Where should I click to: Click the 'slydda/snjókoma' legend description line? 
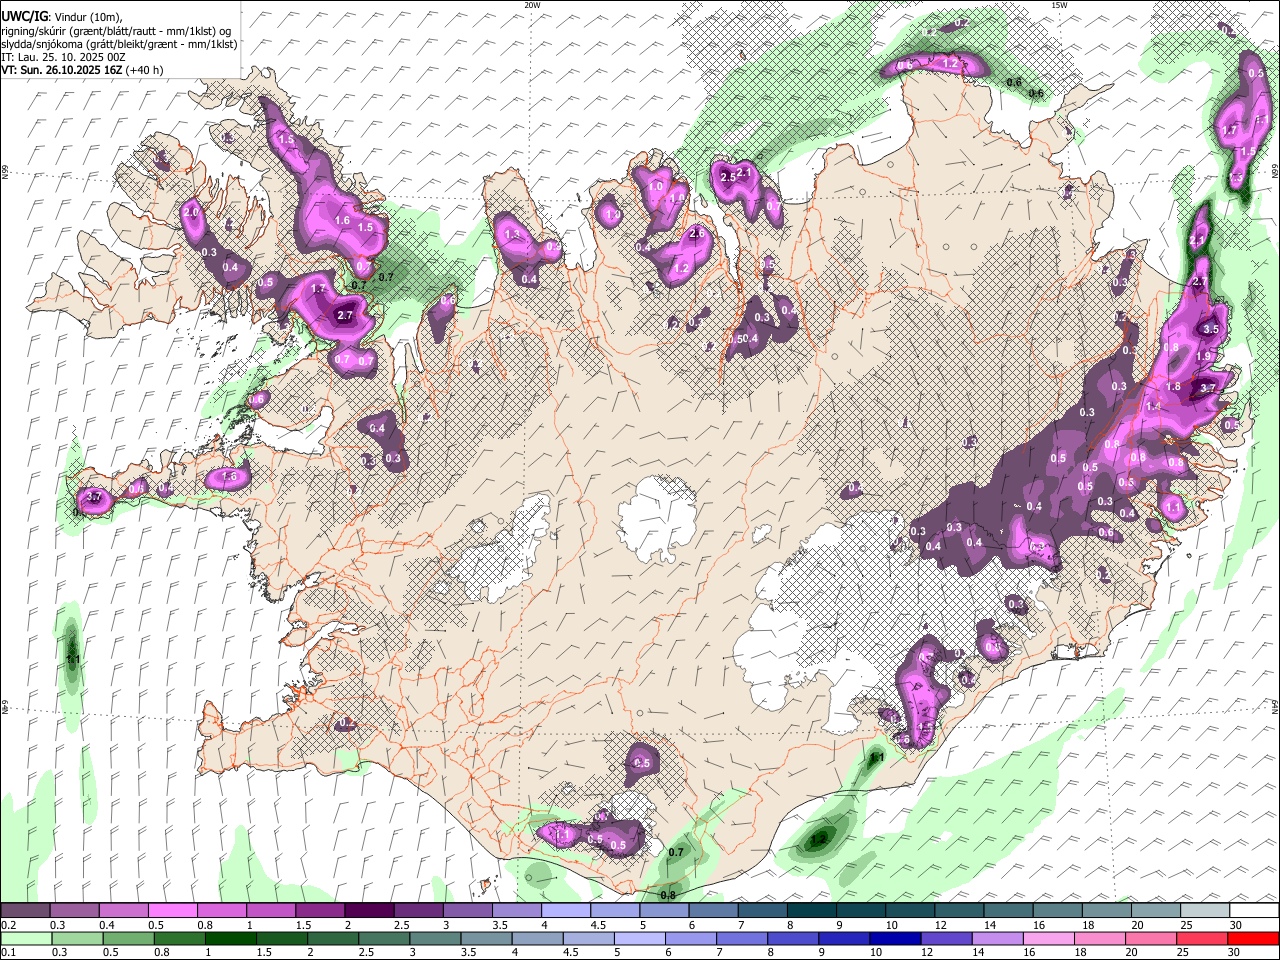(119, 44)
